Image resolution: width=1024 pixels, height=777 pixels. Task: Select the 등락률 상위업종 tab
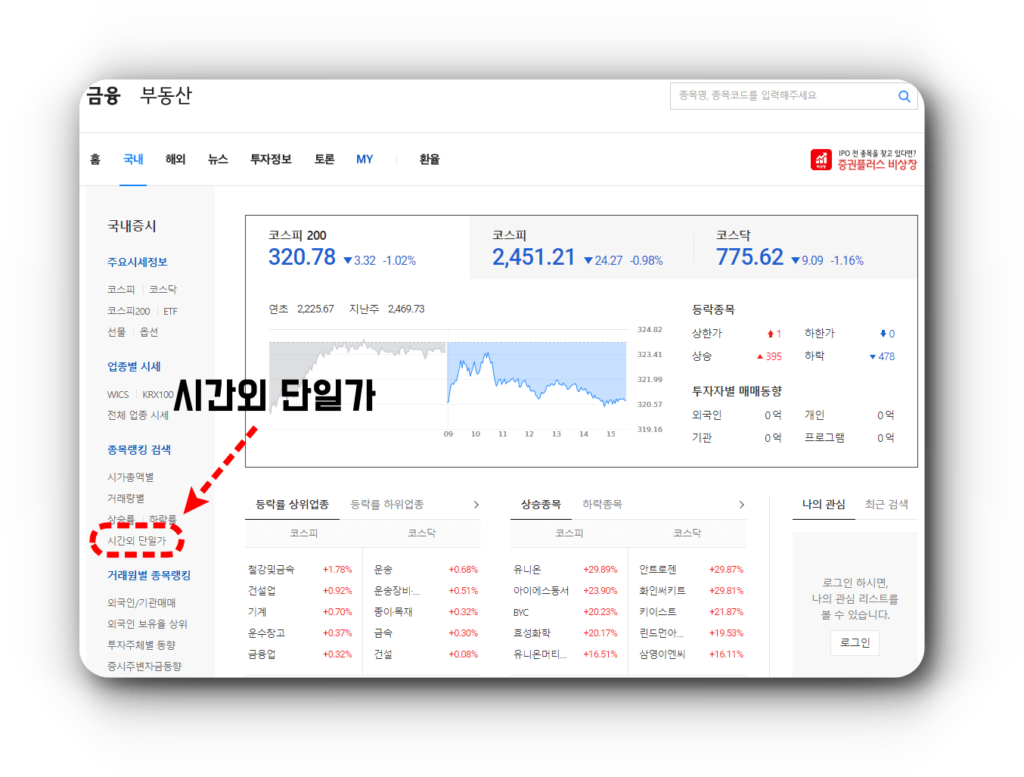292,504
